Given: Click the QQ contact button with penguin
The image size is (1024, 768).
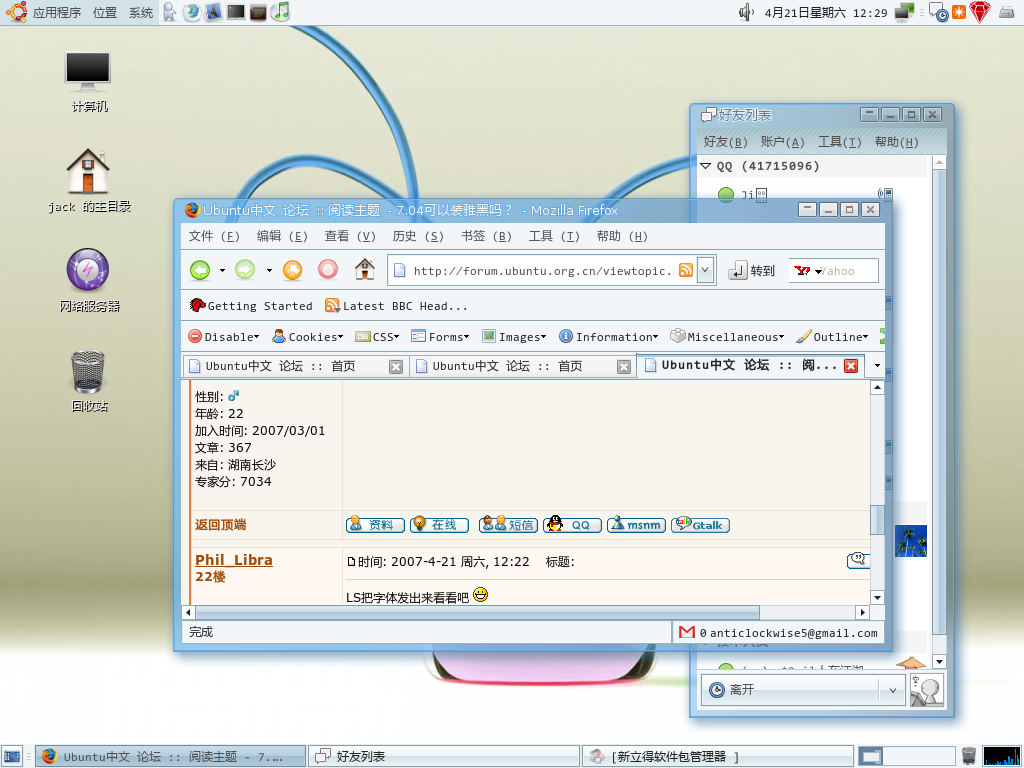Looking at the screenshot, I should pyautogui.click(x=572, y=524).
